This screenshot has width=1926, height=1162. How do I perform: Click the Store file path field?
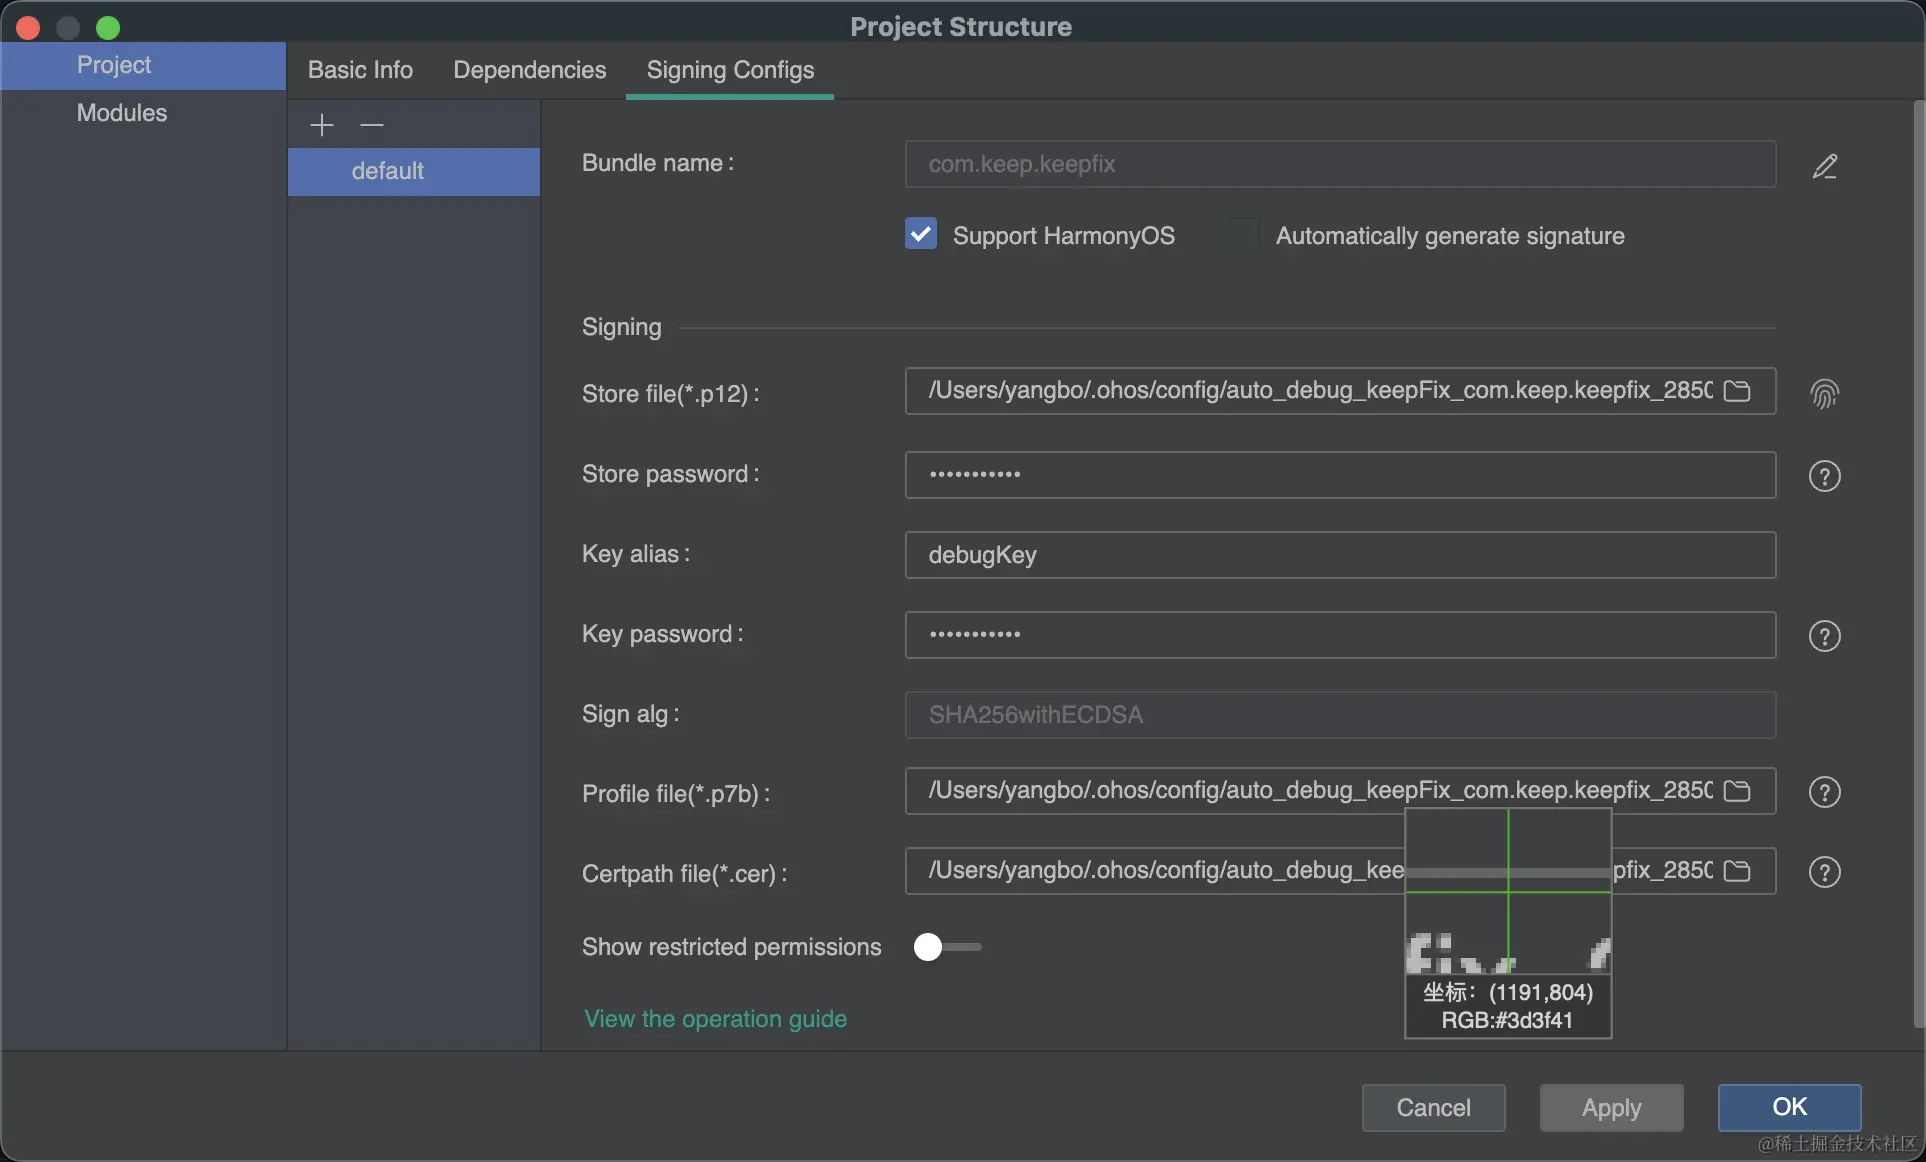click(x=1340, y=391)
